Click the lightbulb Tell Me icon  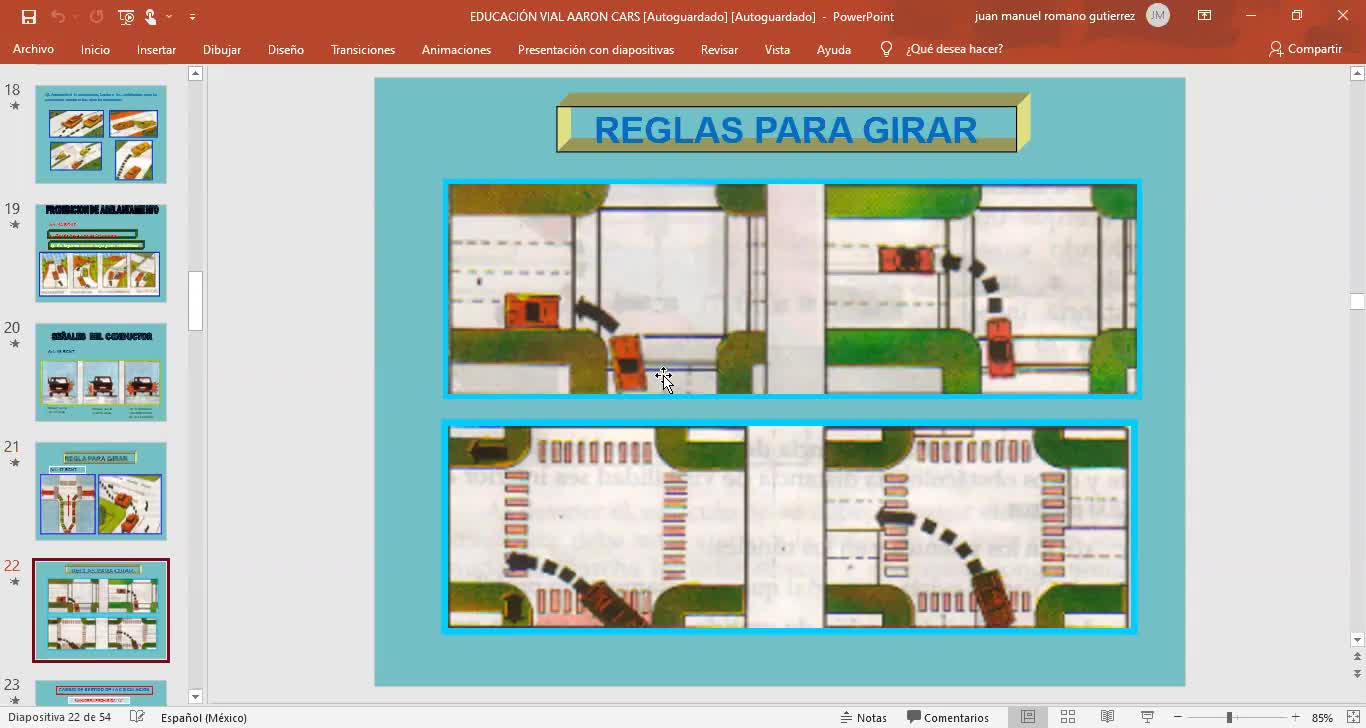pyautogui.click(x=886, y=49)
